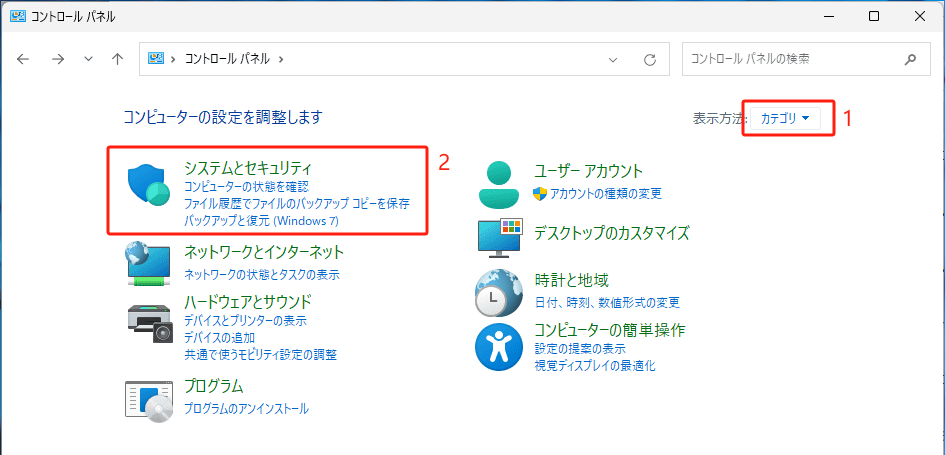
Task: Open the Clock and Region globe icon
Action: pos(501,293)
